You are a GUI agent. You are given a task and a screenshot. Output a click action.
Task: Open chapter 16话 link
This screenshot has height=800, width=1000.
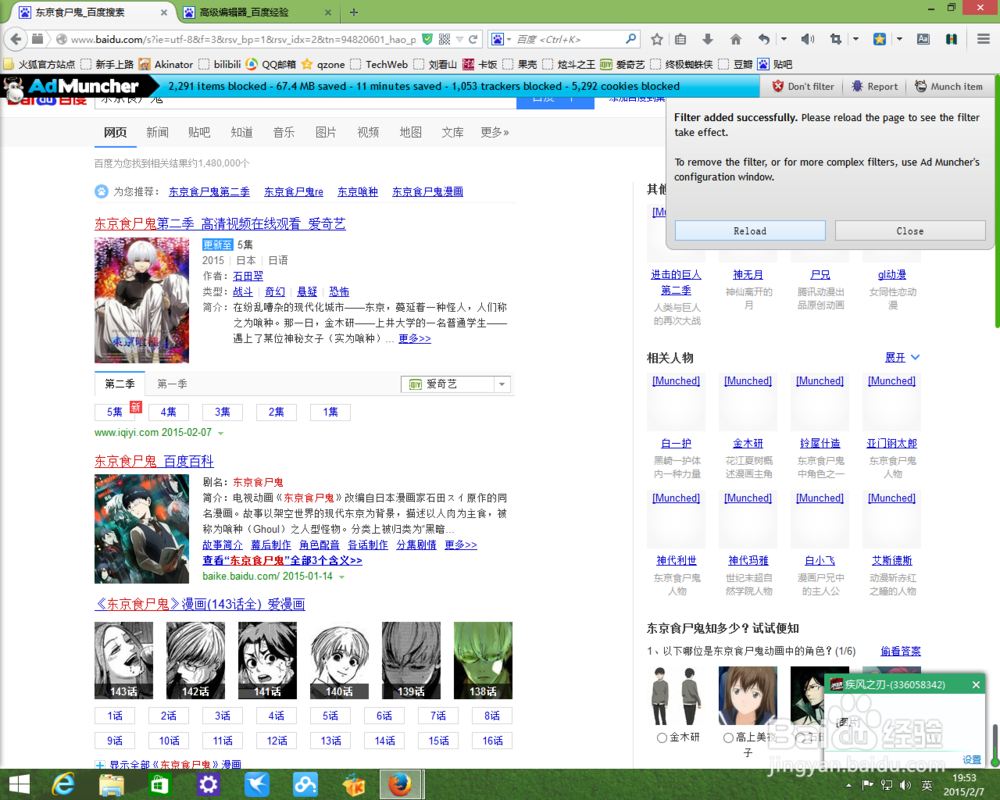(492, 741)
